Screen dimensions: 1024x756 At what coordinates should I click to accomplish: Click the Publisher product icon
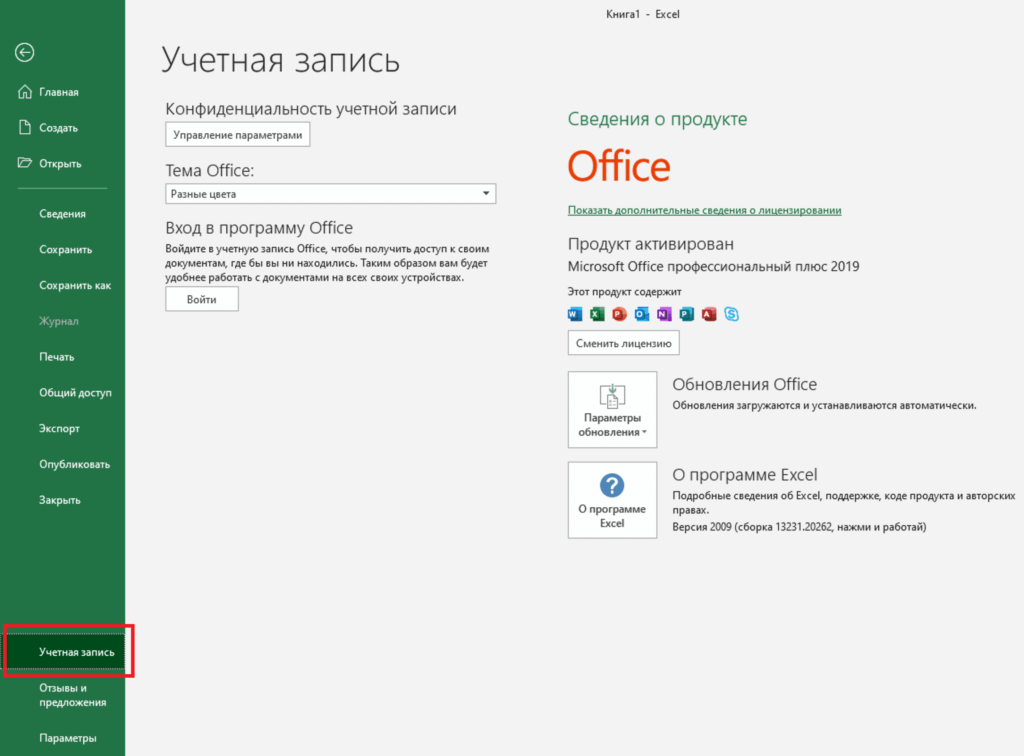pos(686,314)
